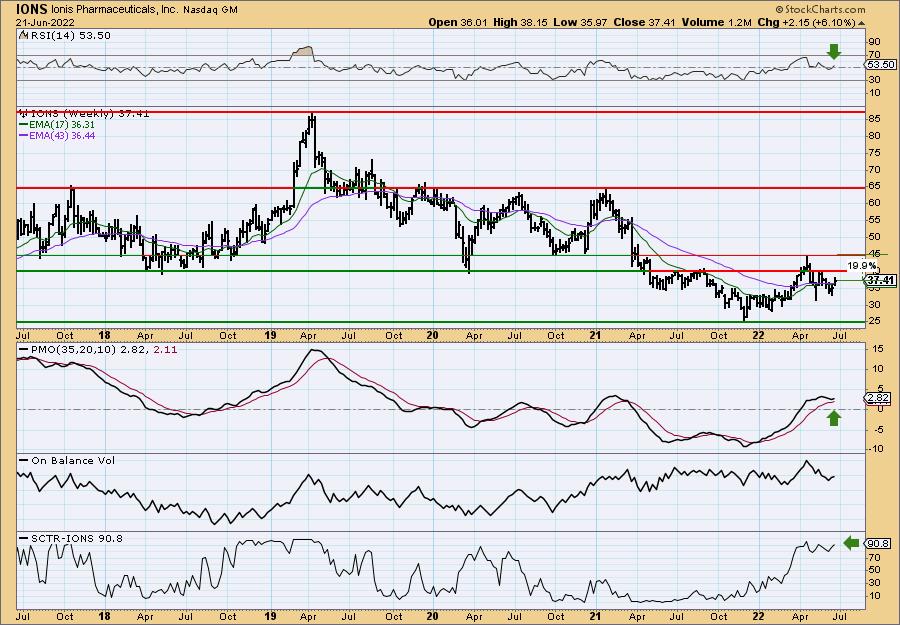Click the 19.9% annotation near price axis
This screenshot has height=625, width=900.
[x=862, y=266]
